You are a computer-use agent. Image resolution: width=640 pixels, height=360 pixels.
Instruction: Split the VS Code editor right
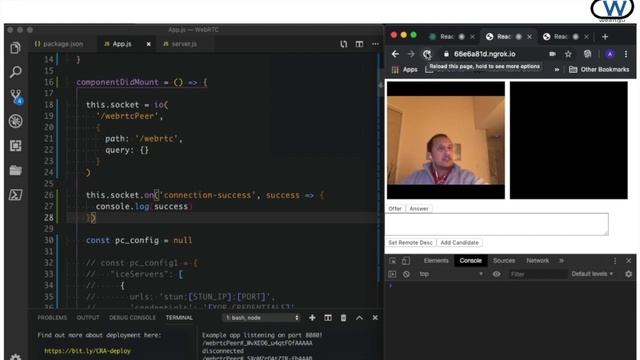tap(359, 44)
